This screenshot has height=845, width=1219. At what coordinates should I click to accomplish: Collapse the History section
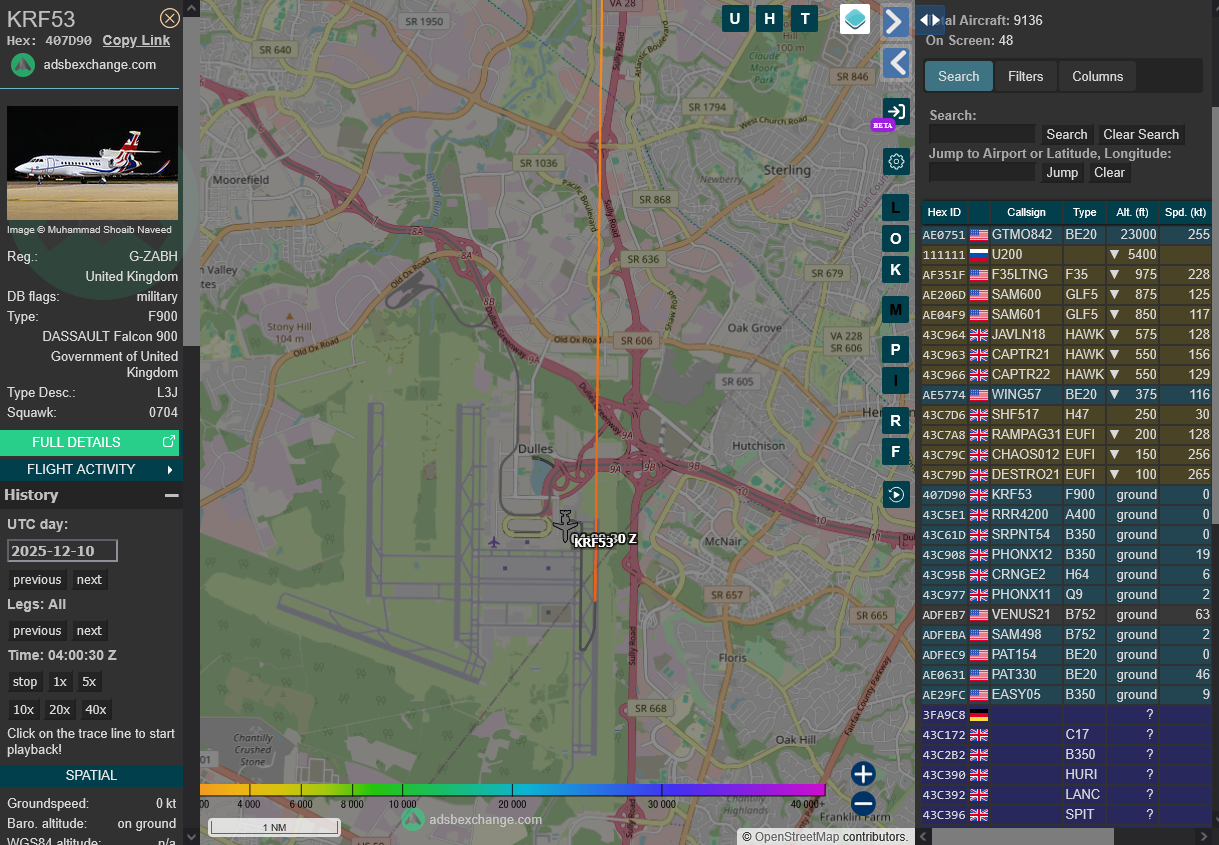(x=172, y=495)
